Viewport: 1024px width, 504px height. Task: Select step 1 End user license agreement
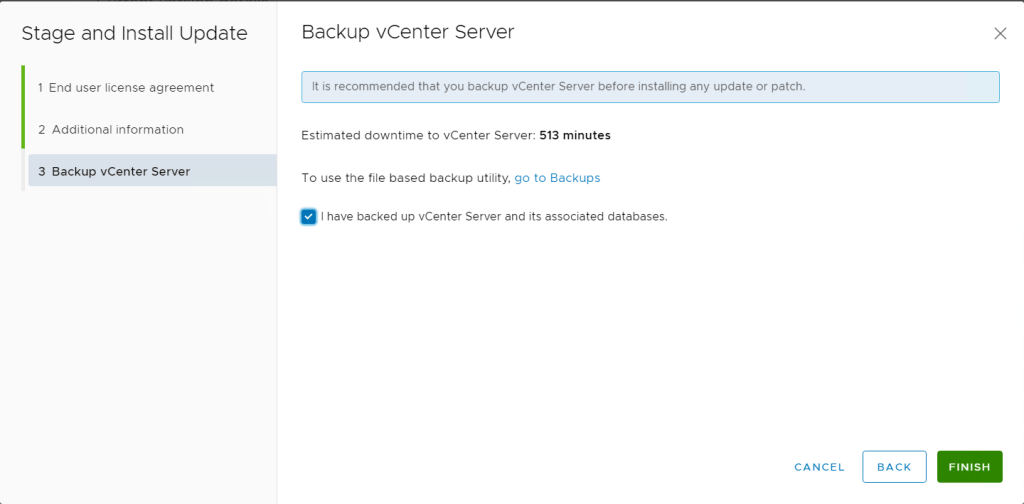click(x=126, y=88)
